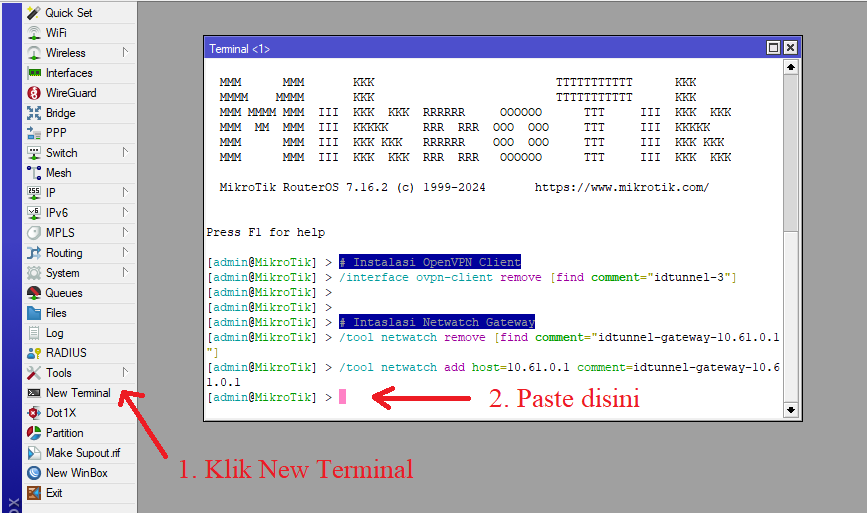
Task: Click the Bridge icon in sidebar
Action: (34, 113)
